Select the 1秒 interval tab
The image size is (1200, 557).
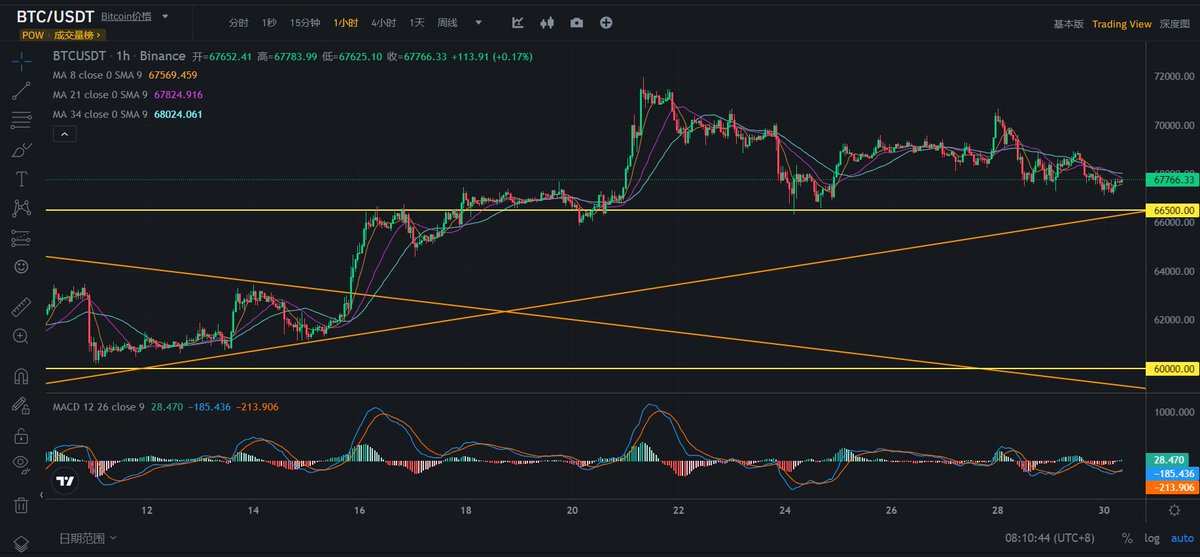click(x=269, y=22)
